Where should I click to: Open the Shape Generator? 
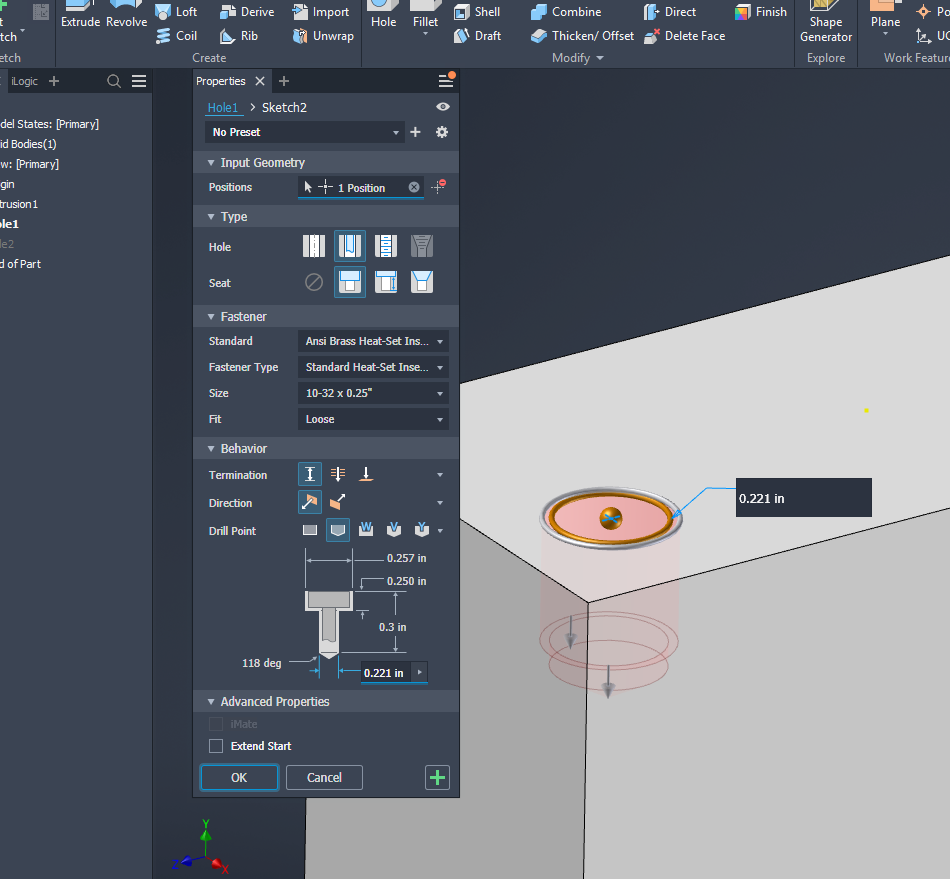pyautogui.click(x=826, y=22)
